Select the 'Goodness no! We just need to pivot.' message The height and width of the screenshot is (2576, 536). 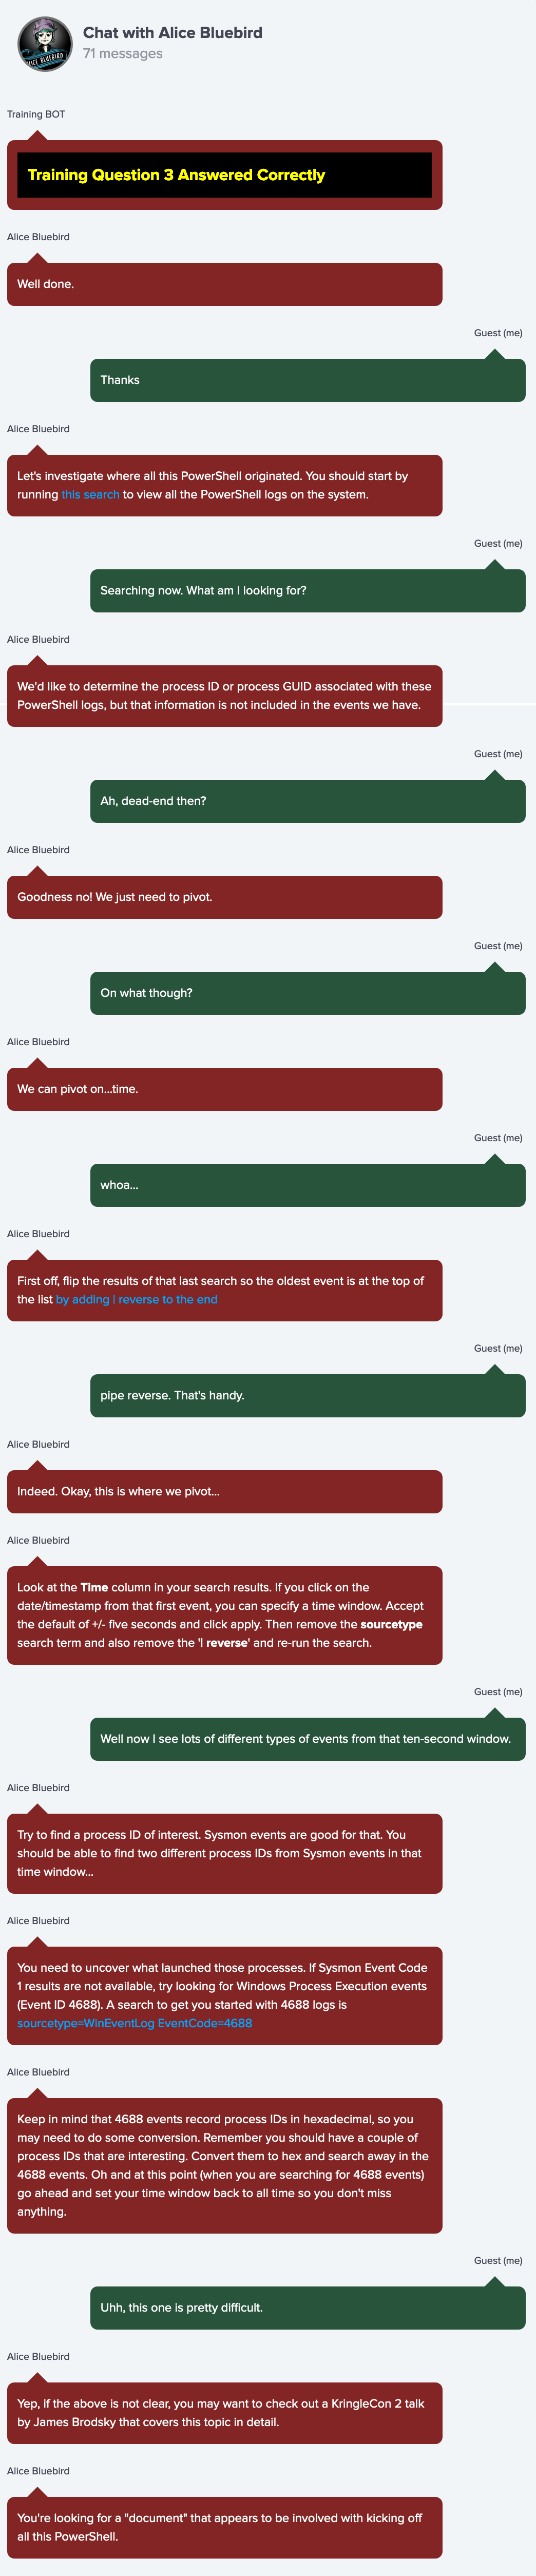click(225, 897)
